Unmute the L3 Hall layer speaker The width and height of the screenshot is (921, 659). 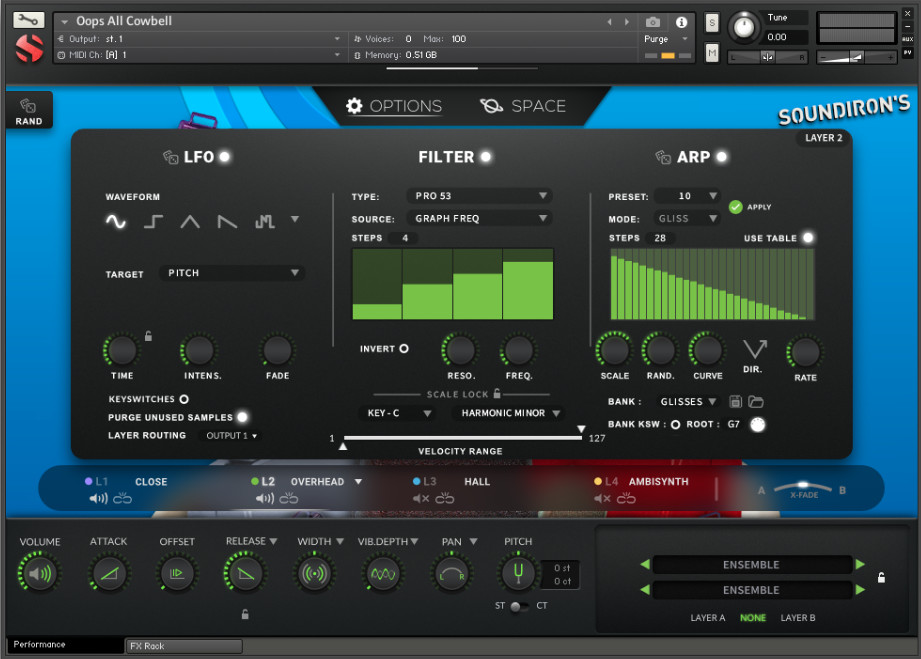pos(421,499)
